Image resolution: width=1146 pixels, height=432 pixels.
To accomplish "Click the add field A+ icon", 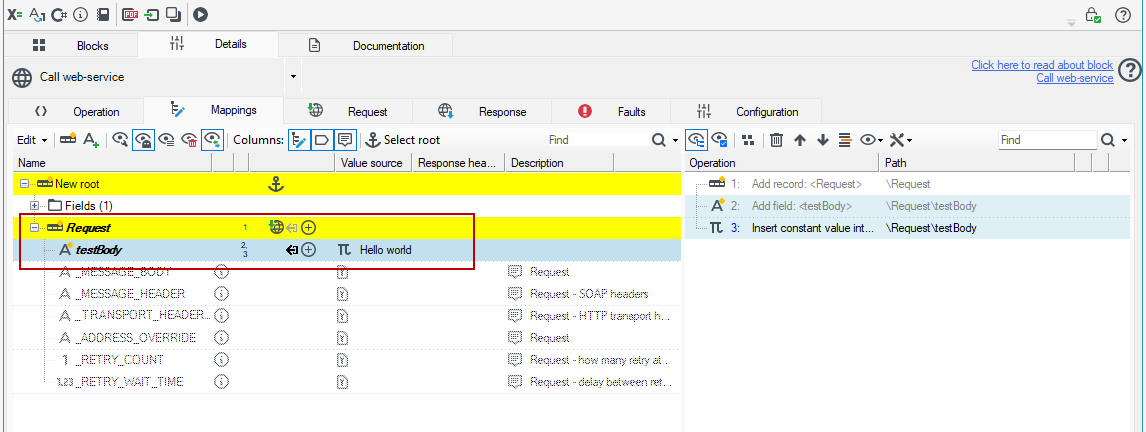I will 91,140.
